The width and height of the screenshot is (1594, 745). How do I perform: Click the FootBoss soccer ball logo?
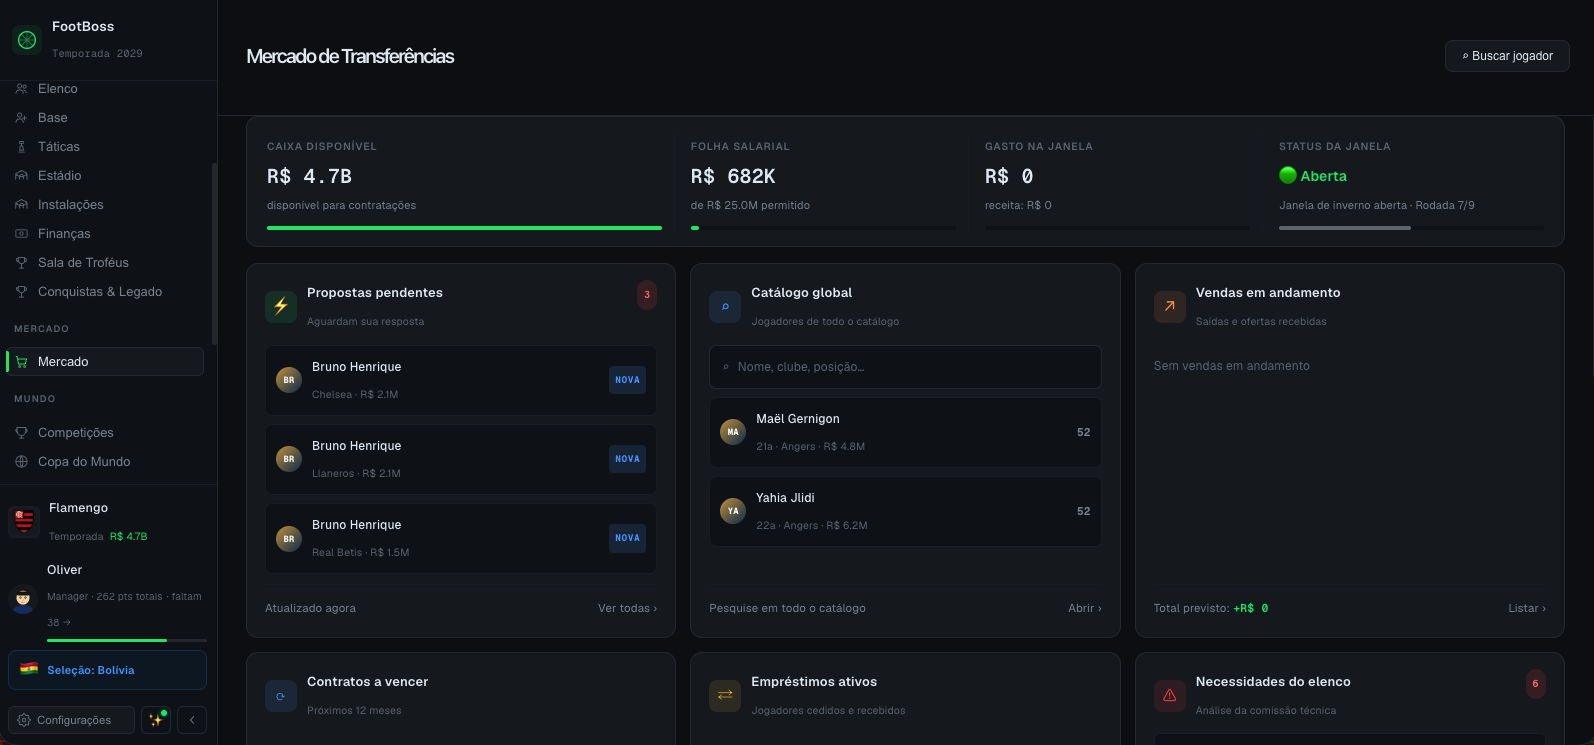(27, 40)
